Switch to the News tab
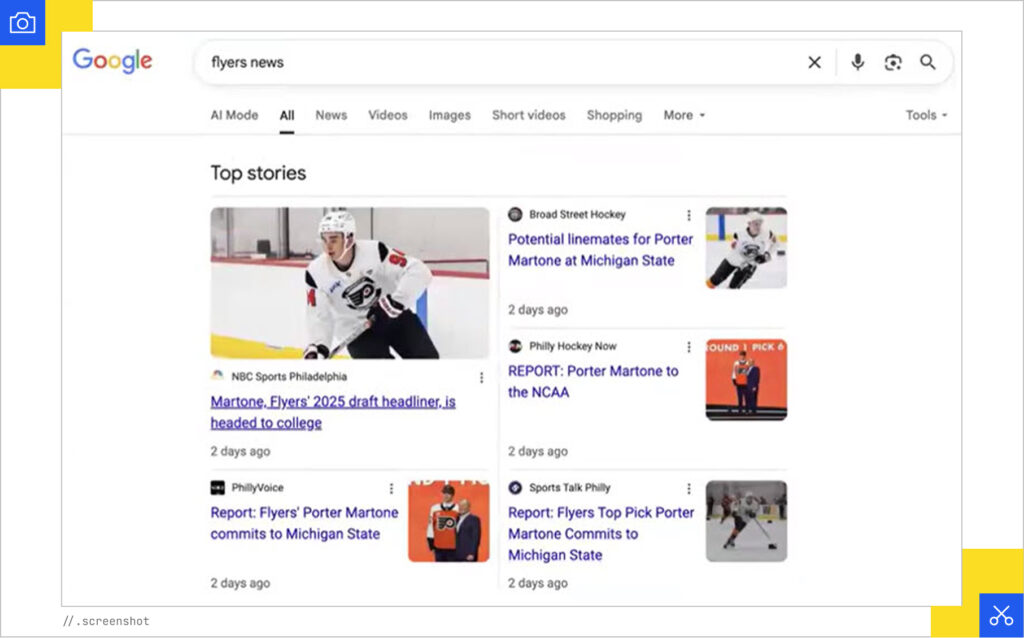The height and width of the screenshot is (638, 1024). pos(331,115)
